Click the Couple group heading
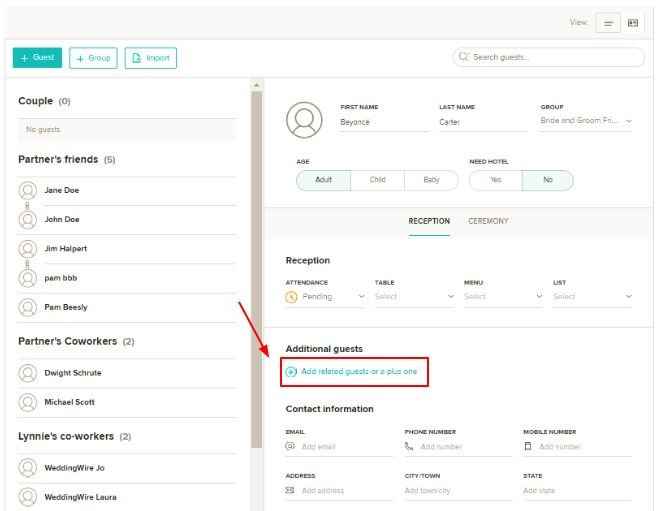 pos(35,101)
